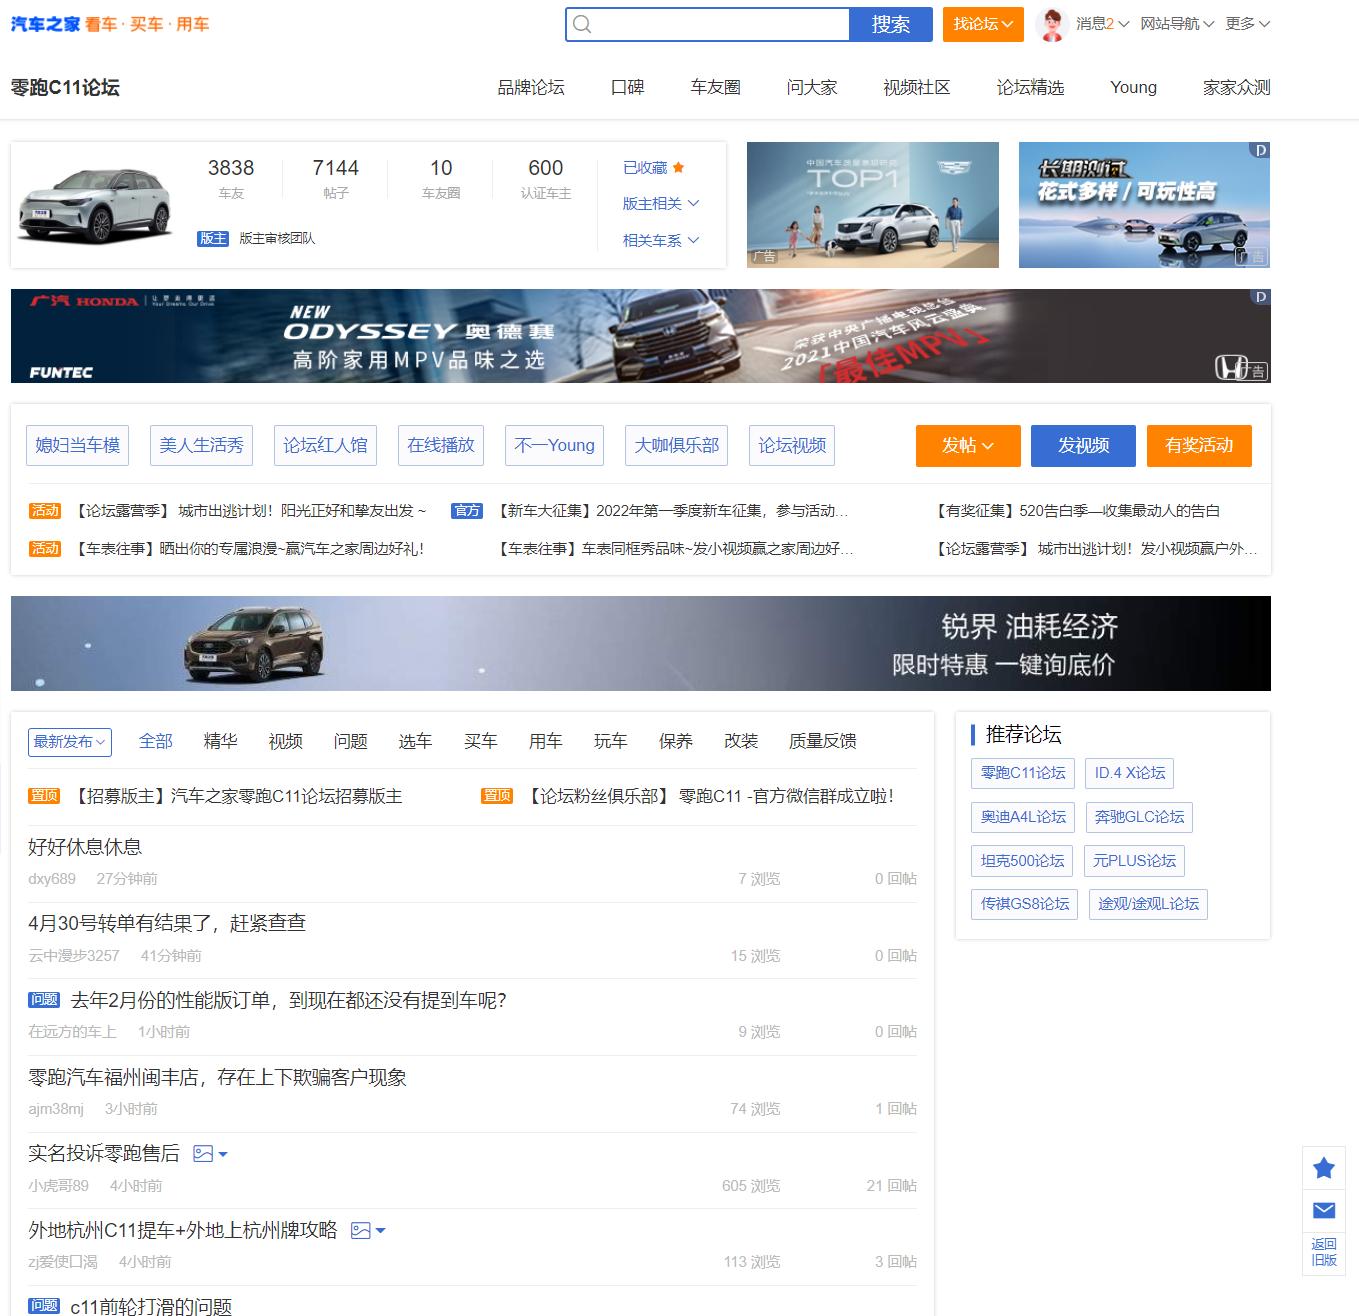Viewport: 1359px width, 1316px height.
Task: Click the 汽车之家 logo
Action: tap(43, 23)
